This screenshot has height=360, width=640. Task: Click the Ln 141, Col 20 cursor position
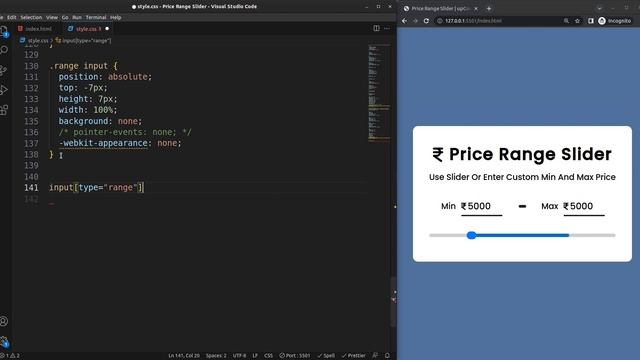pyautogui.click(x=184, y=356)
